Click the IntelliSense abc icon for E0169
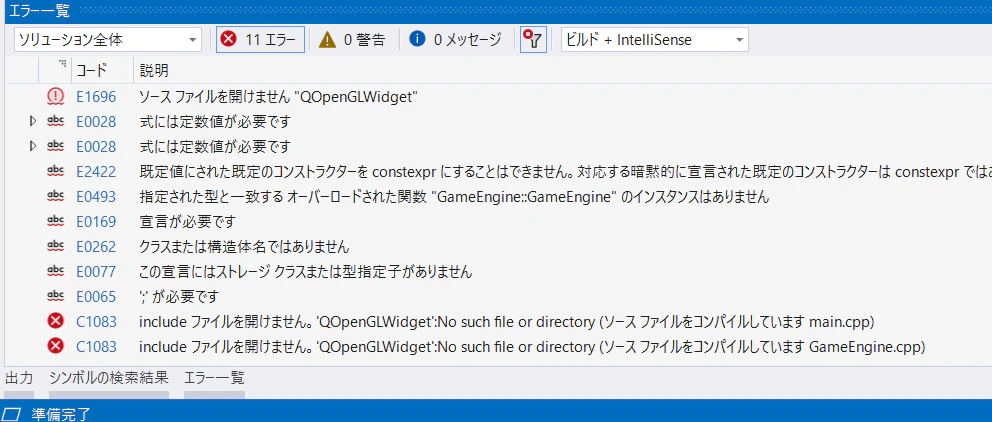 (56, 222)
